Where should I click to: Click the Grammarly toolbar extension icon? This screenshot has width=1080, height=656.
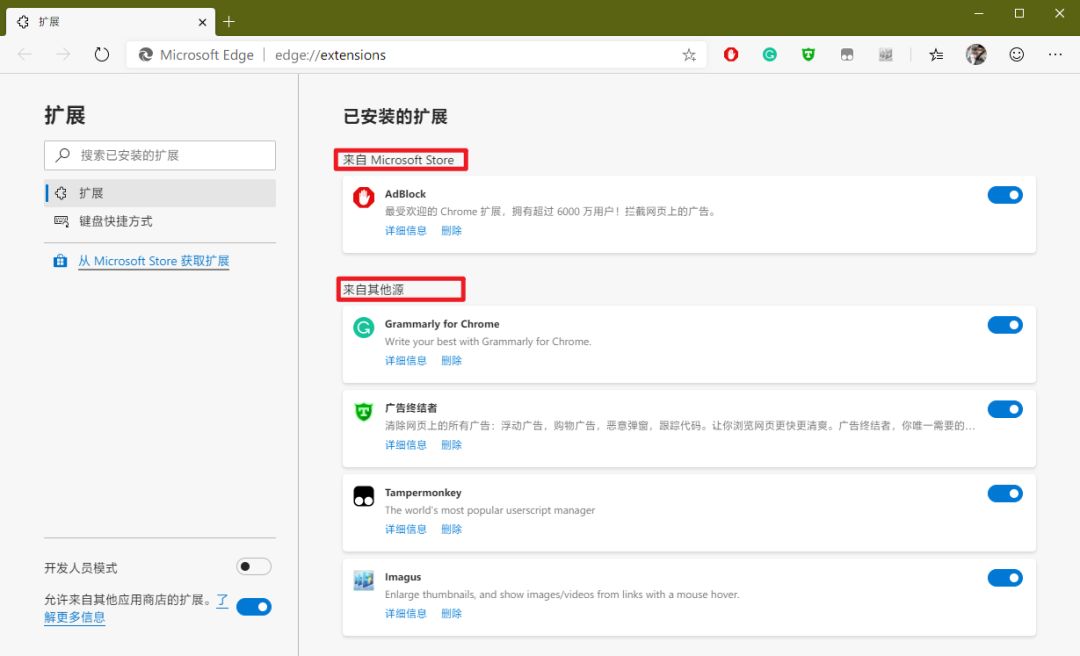tap(769, 54)
